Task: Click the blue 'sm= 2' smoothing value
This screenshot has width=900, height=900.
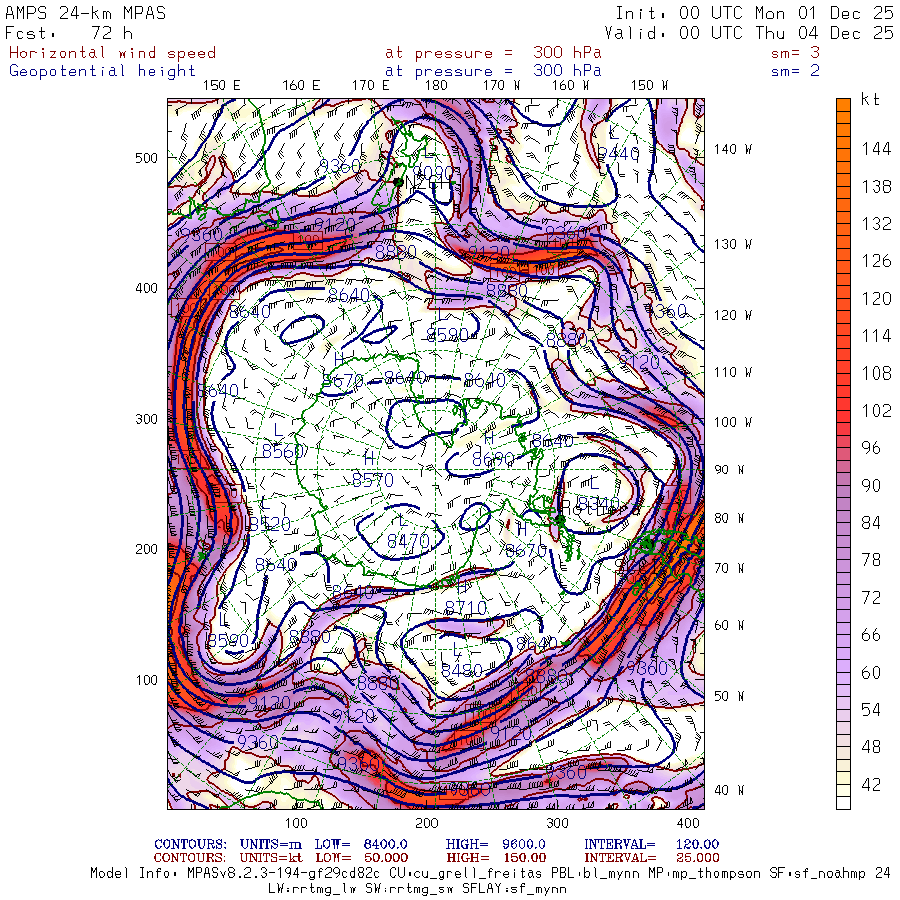Action: 796,71
